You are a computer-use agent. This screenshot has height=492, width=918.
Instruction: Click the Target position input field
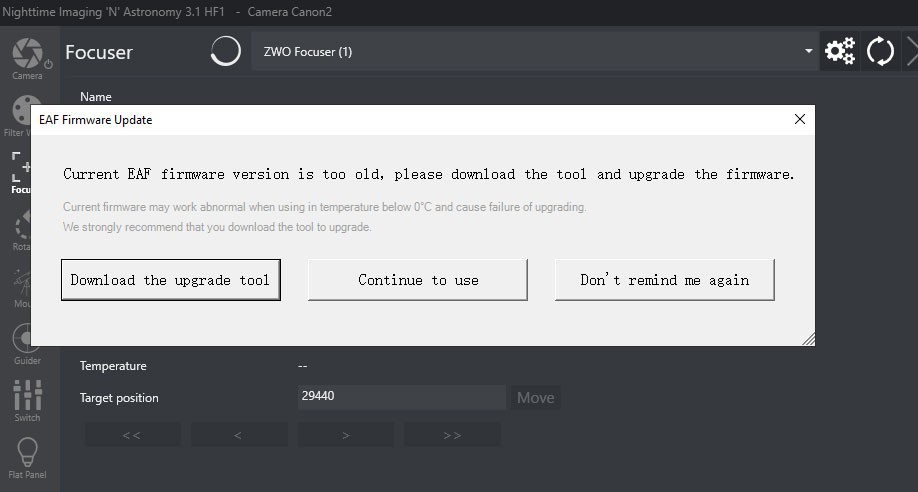[401, 397]
